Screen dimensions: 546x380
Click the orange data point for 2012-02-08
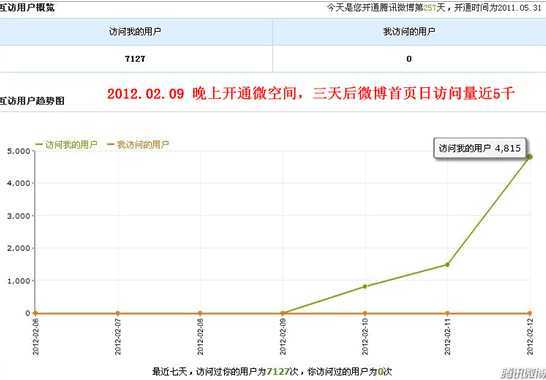pyautogui.click(x=200, y=313)
